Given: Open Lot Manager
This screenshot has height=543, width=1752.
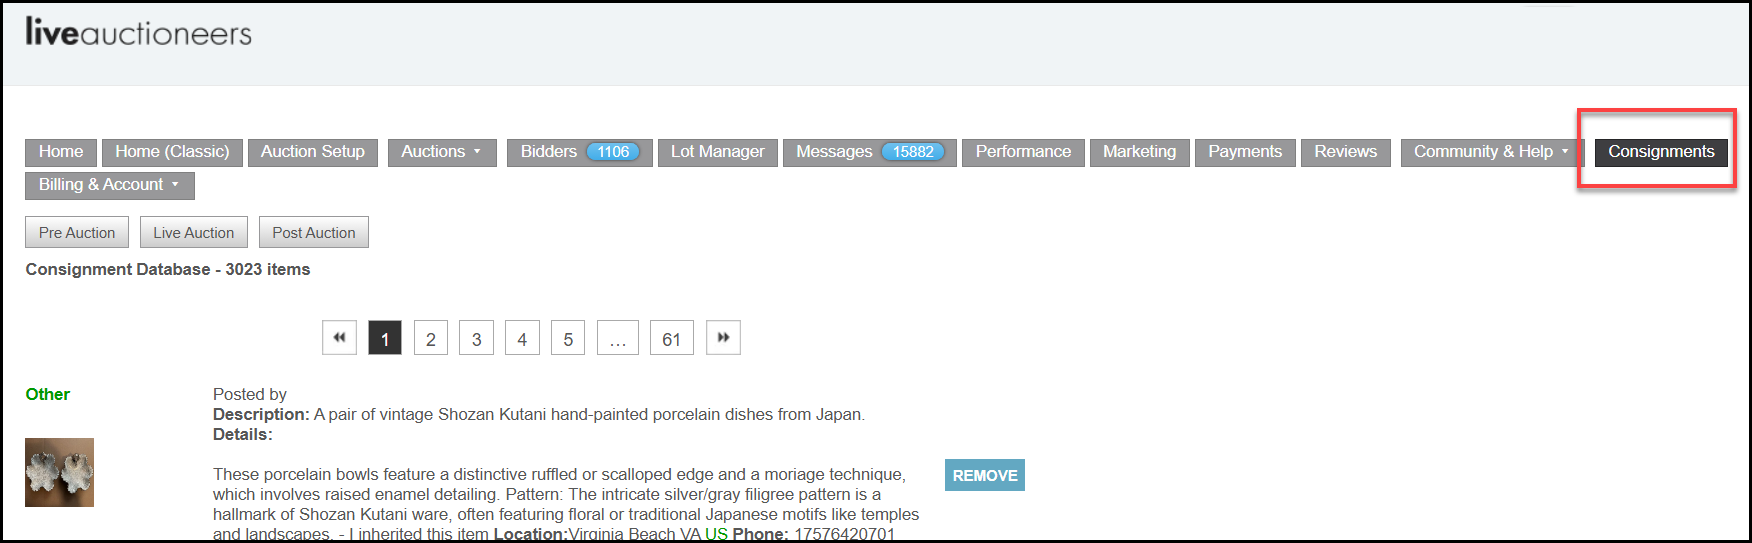Looking at the screenshot, I should point(718,152).
